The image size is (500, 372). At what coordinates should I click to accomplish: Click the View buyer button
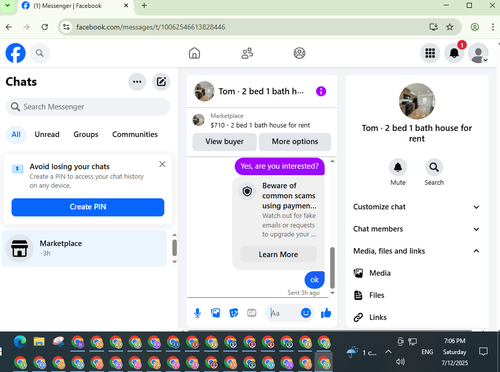(224, 142)
